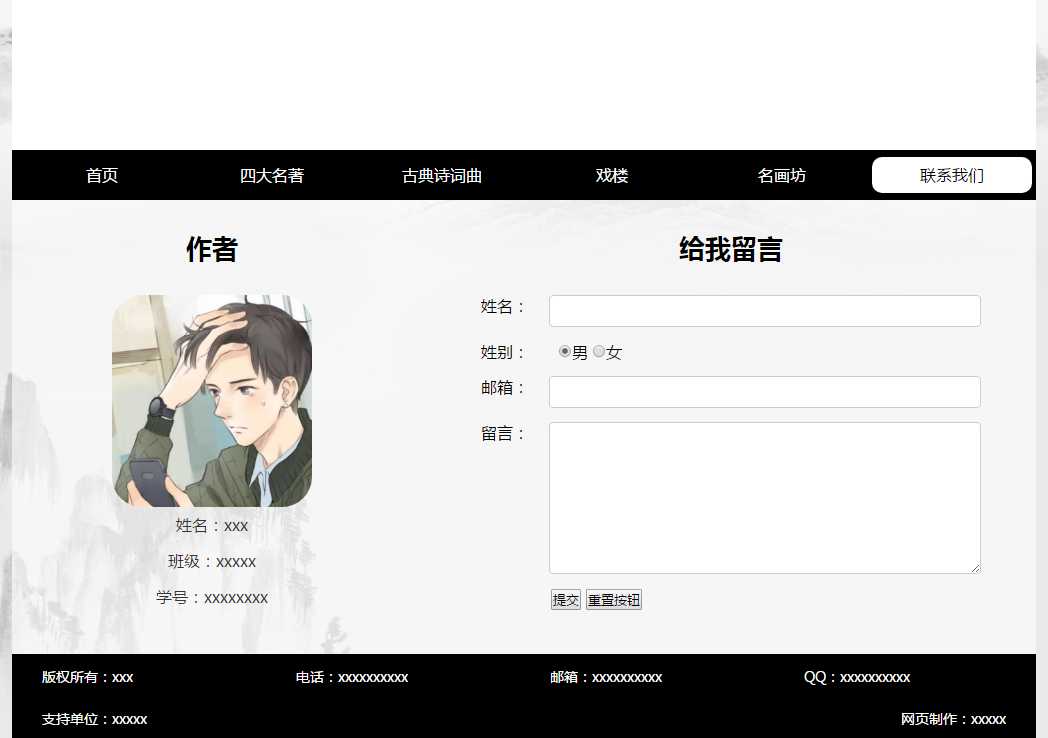The height and width of the screenshot is (738, 1048).
Task: Navigate to 名画坊
Action: tap(782, 176)
